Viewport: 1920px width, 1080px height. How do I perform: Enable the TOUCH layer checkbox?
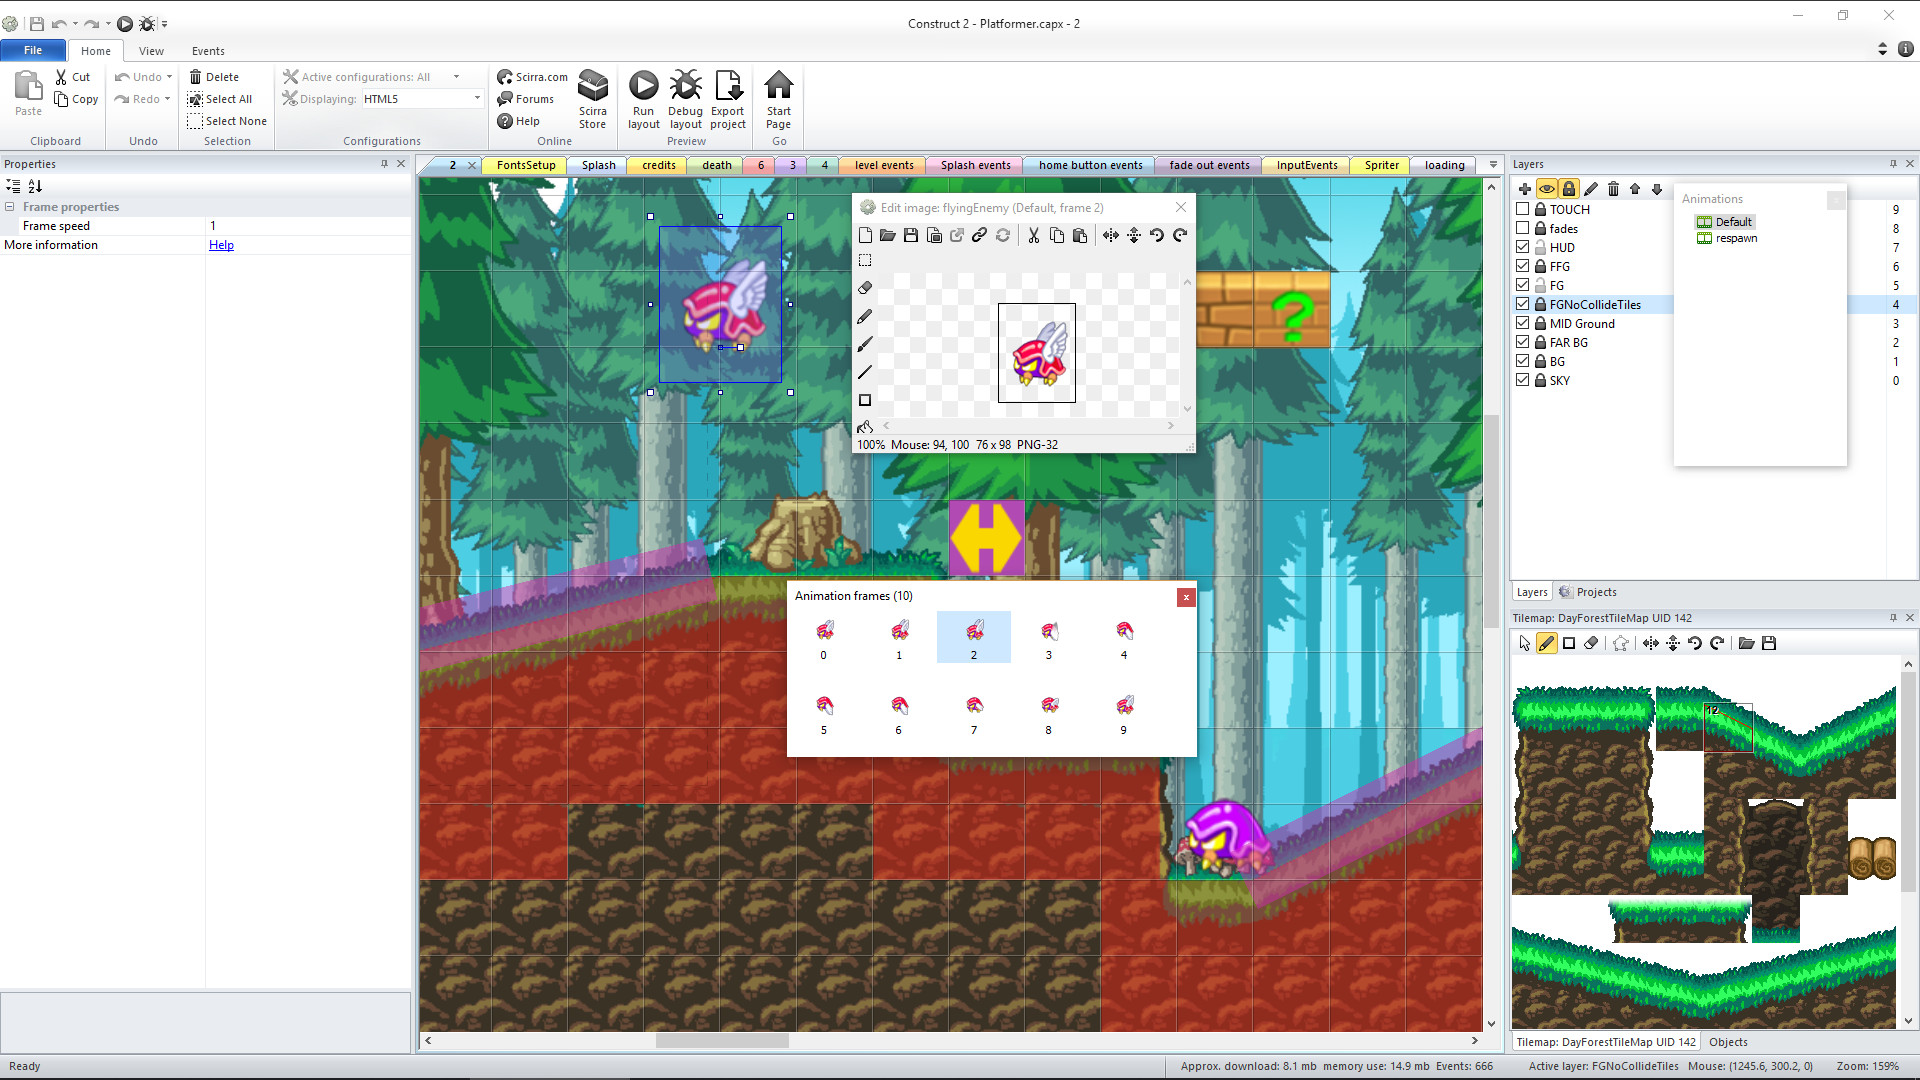coord(1523,209)
